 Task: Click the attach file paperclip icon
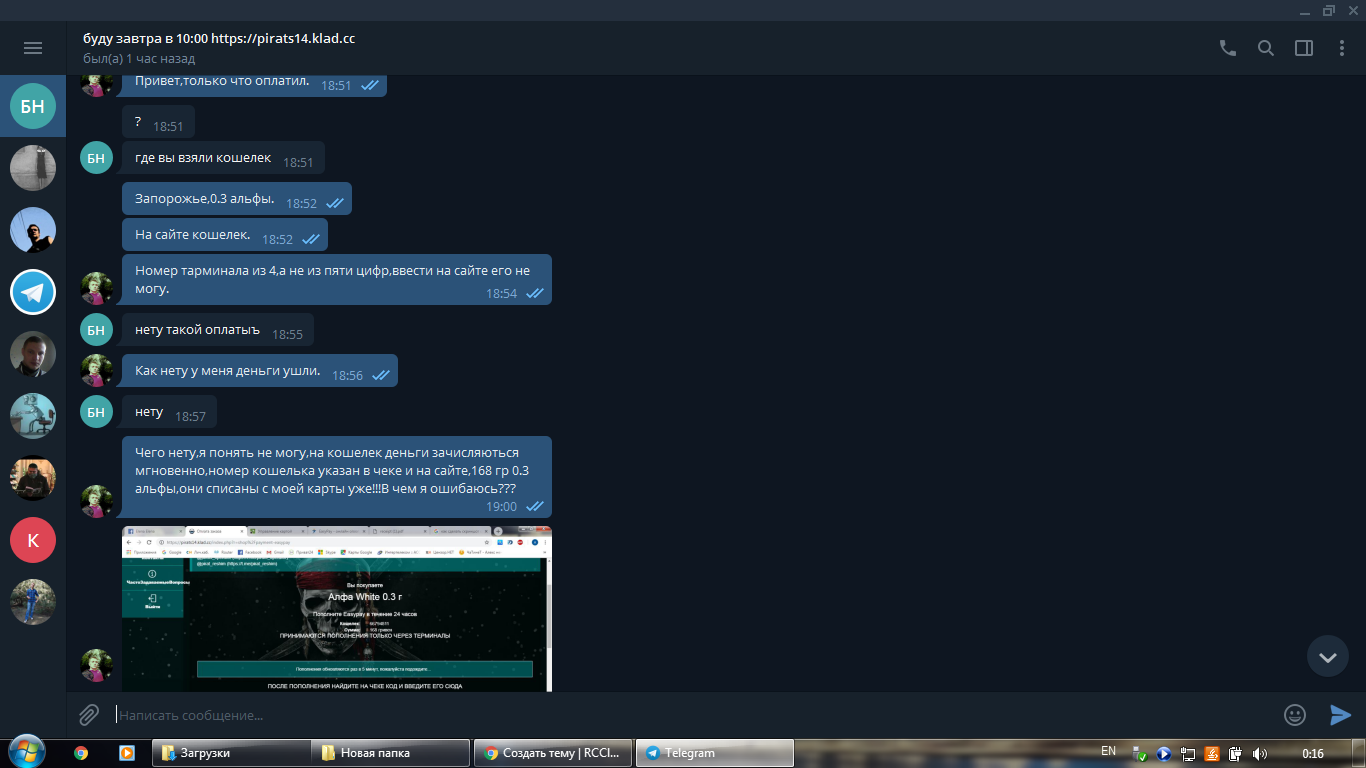click(x=90, y=715)
